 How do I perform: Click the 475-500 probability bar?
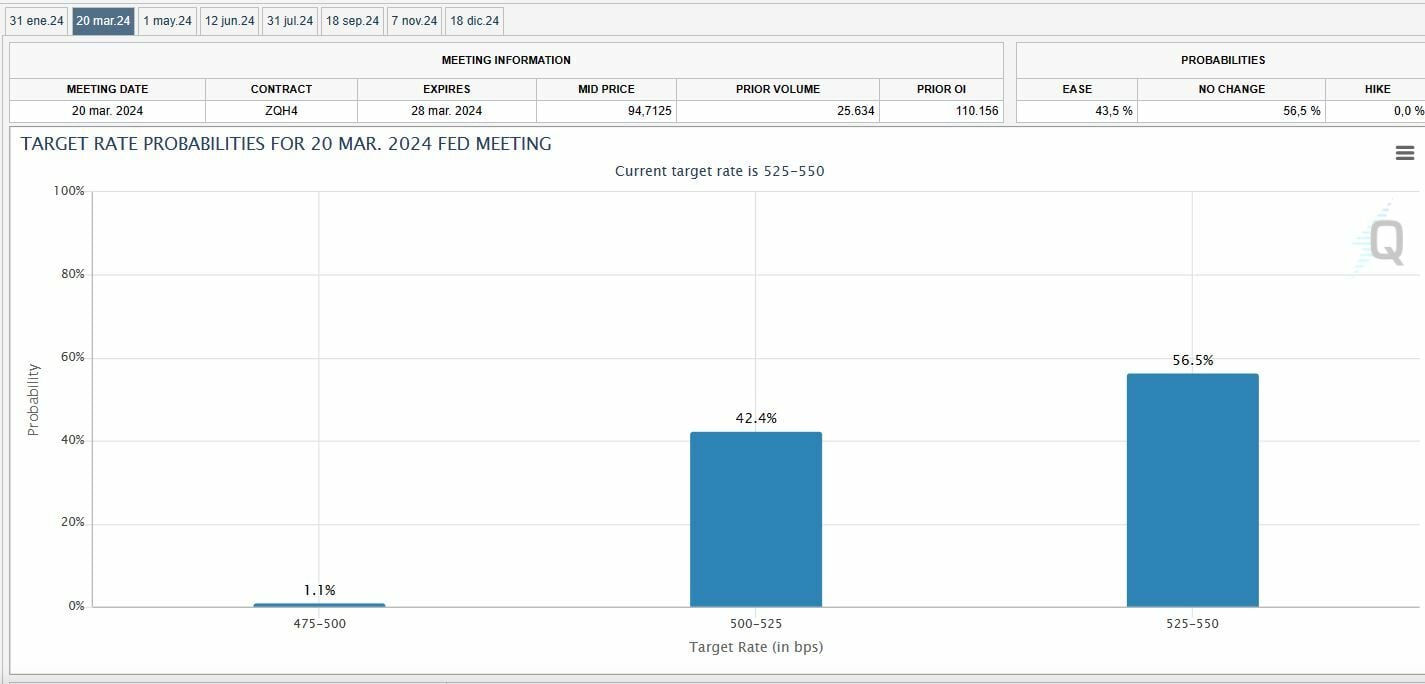pyautogui.click(x=319, y=604)
